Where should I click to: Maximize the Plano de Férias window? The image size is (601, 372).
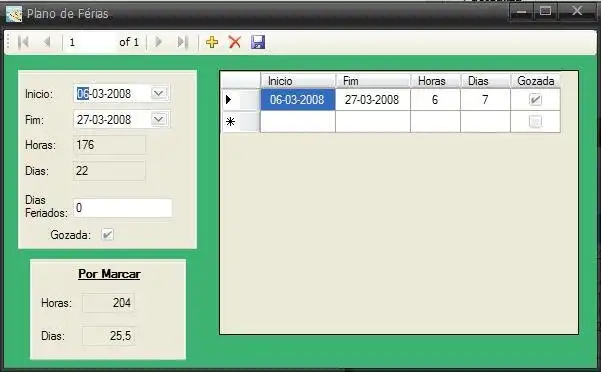[545, 11]
